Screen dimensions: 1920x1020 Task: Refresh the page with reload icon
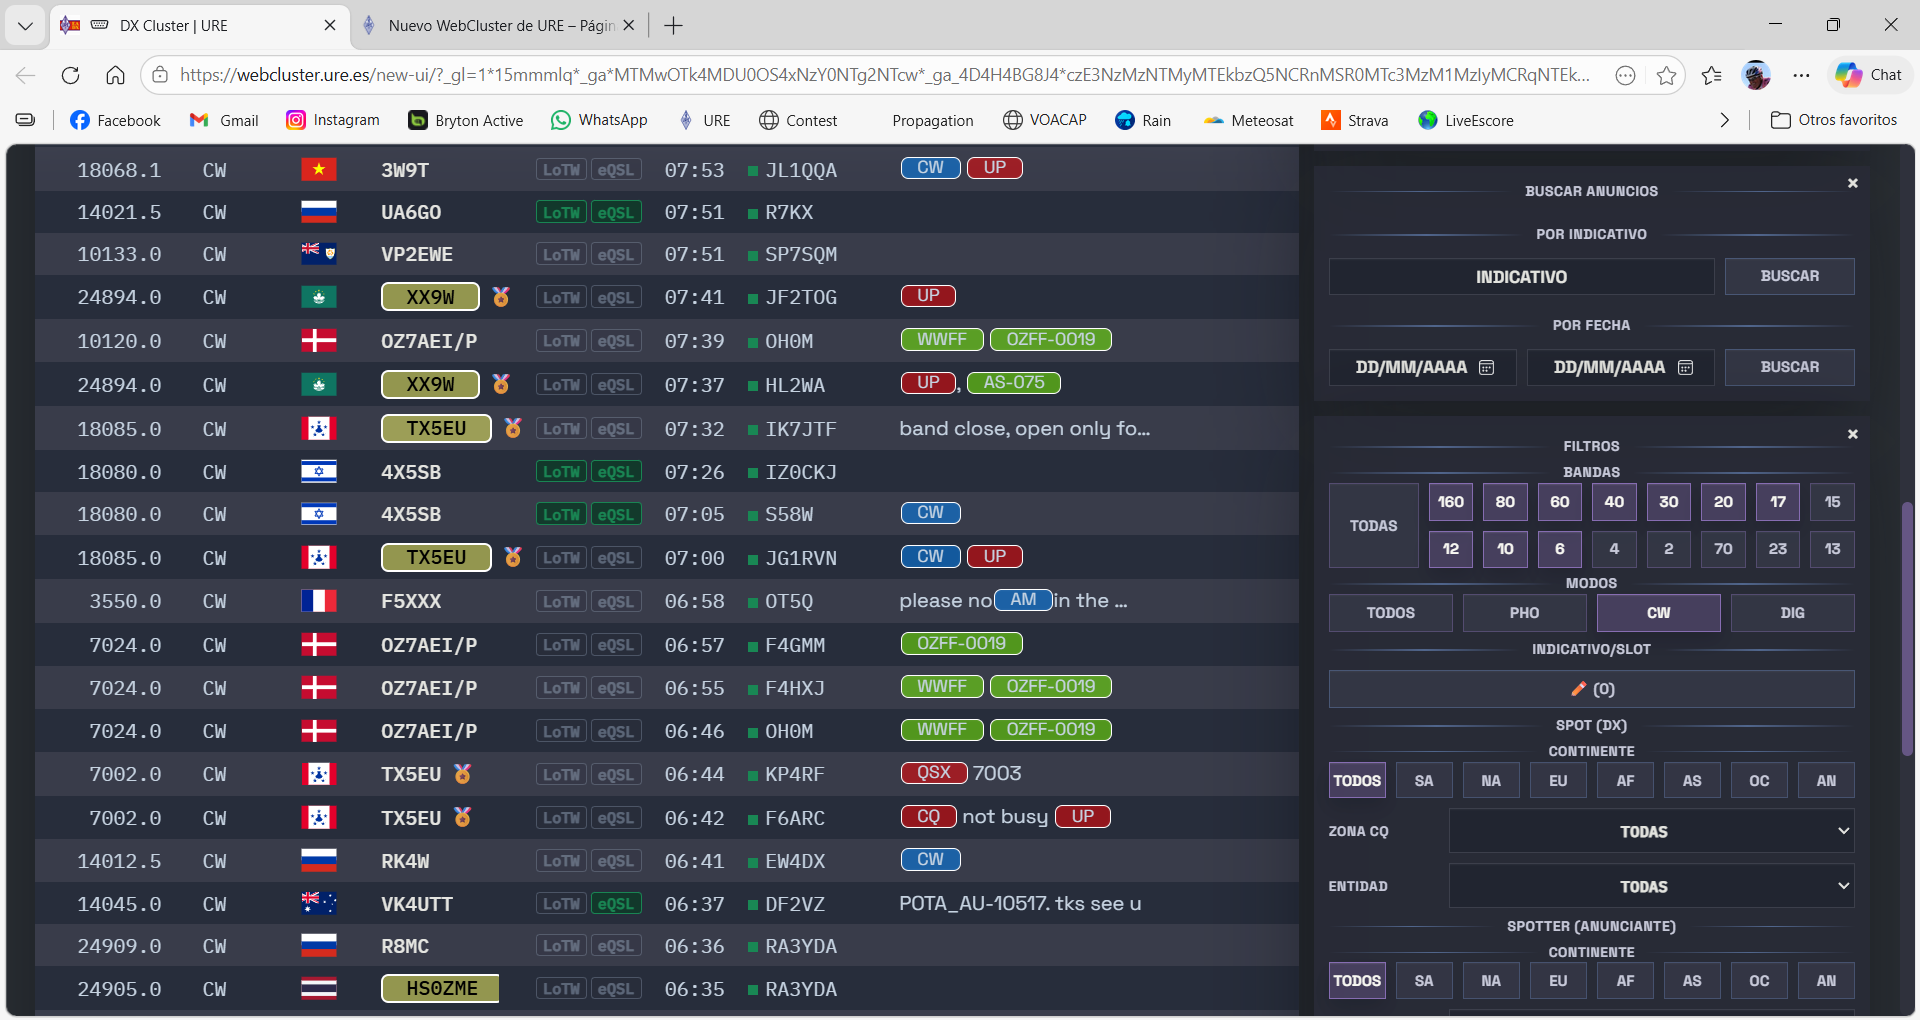click(70, 75)
